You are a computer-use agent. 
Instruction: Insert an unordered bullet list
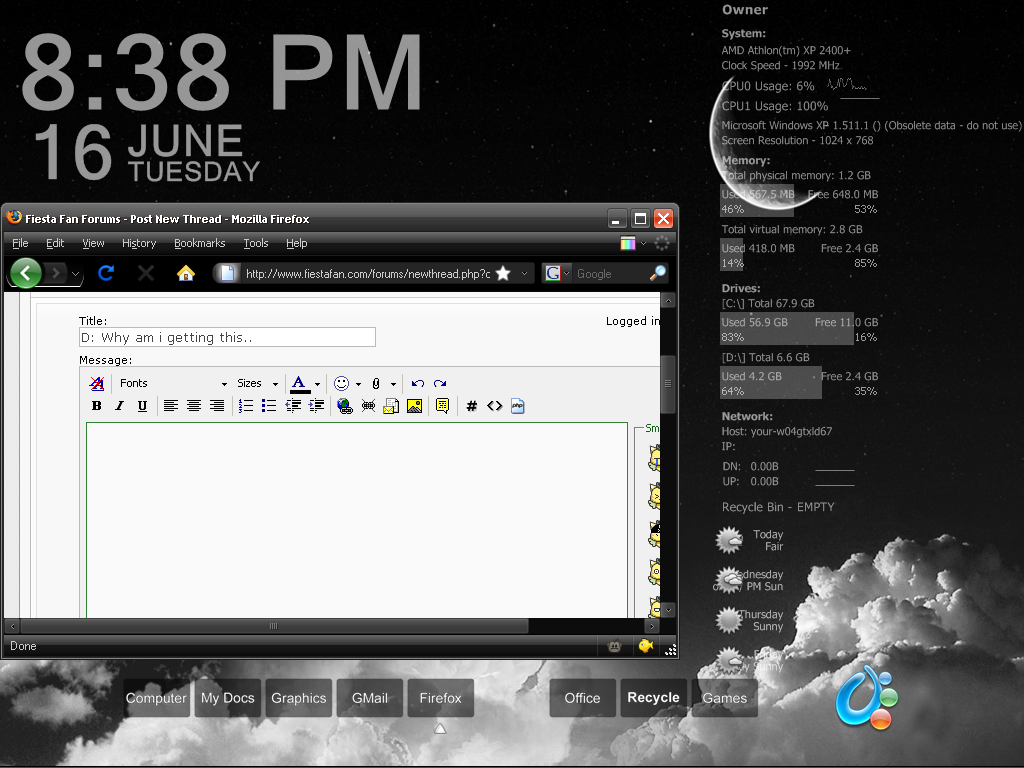click(268, 406)
